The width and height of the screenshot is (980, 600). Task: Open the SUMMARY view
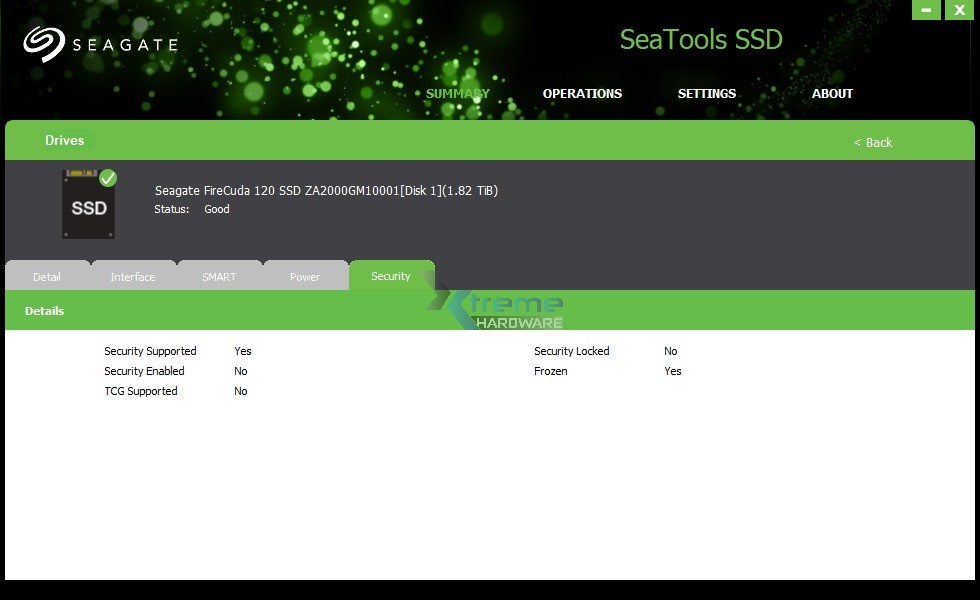coord(457,93)
